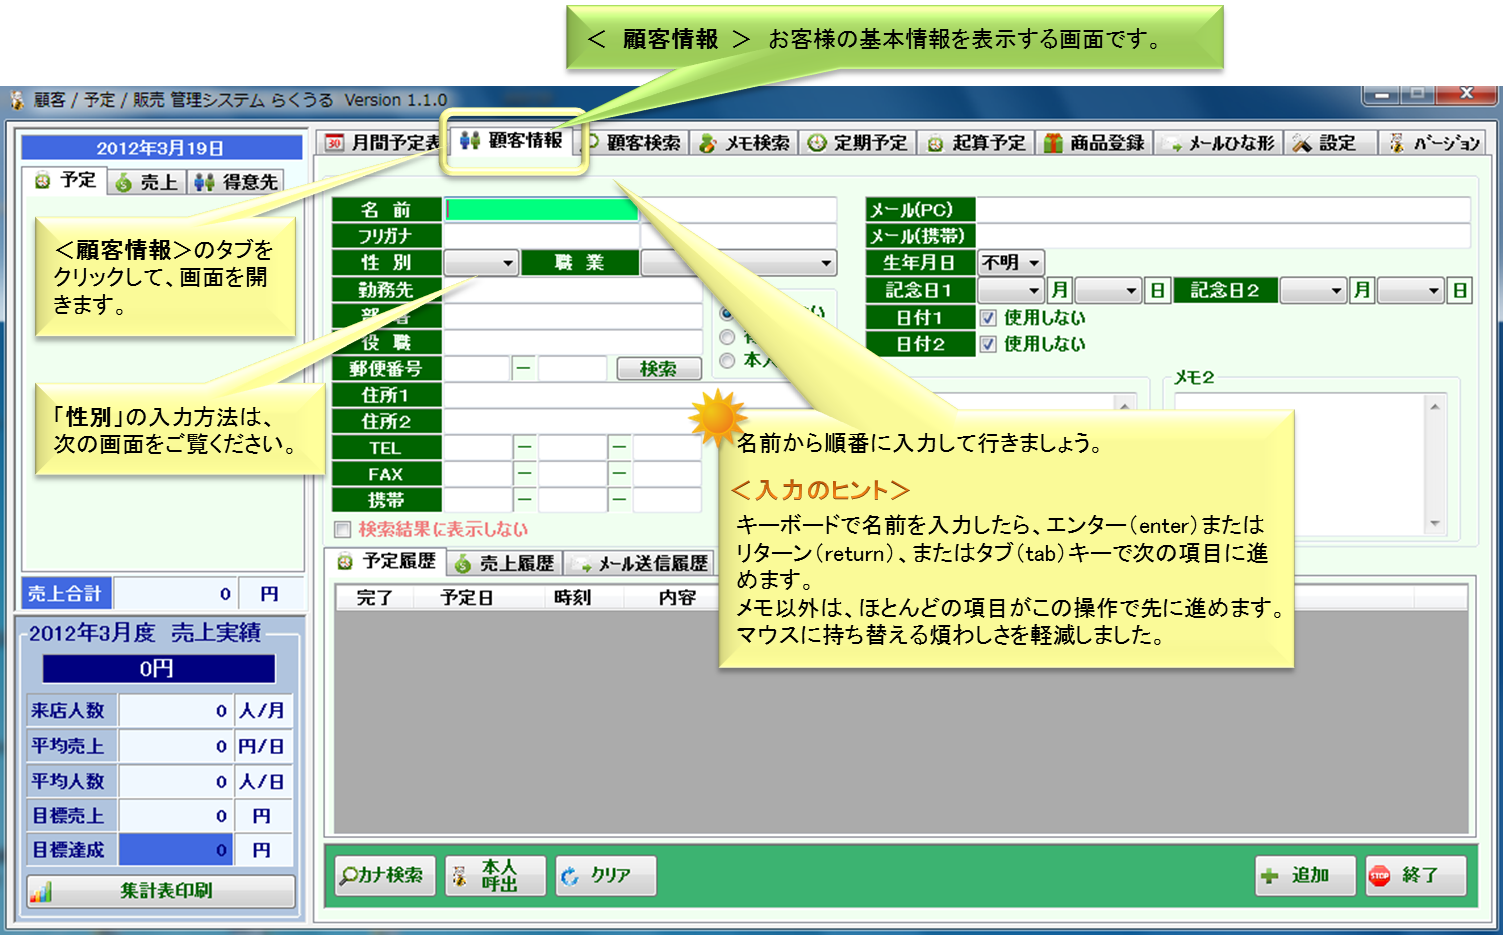Click the 0円 sales total bar

point(159,669)
